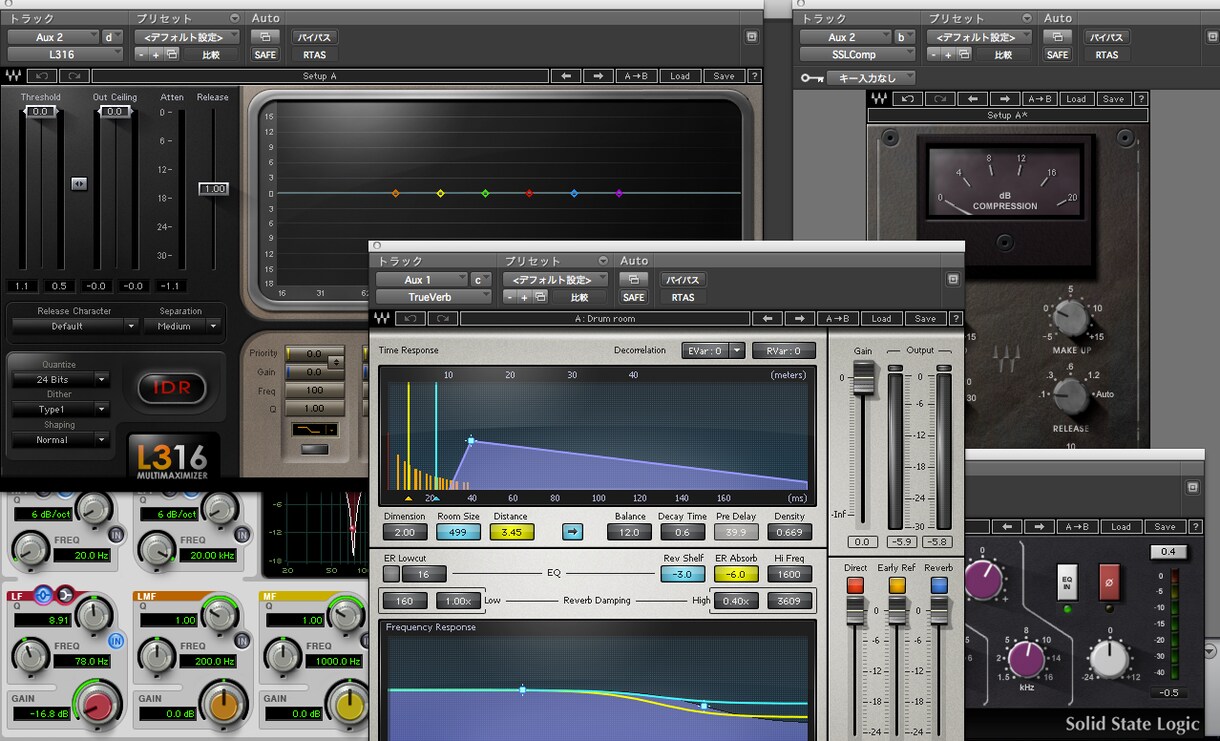Viewport: 1220px width, 741px height.
Task: Go to previous preset arrow in TrueVerb
Action: [767, 319]
